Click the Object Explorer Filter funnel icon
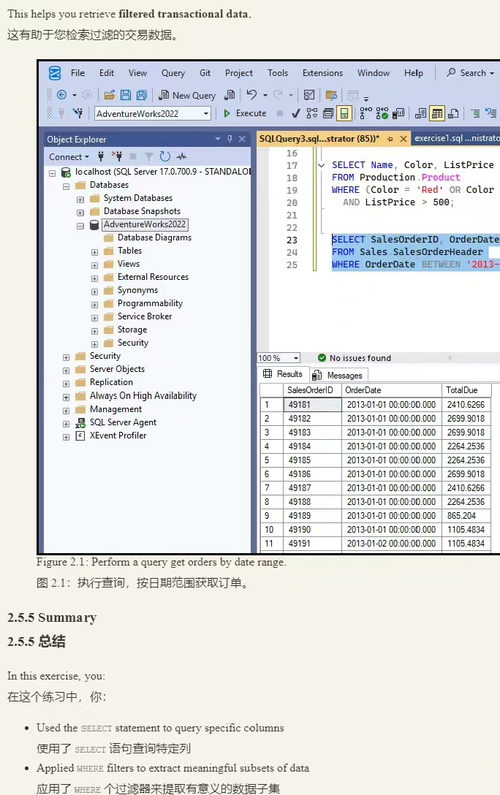 [x=149, y=156]
